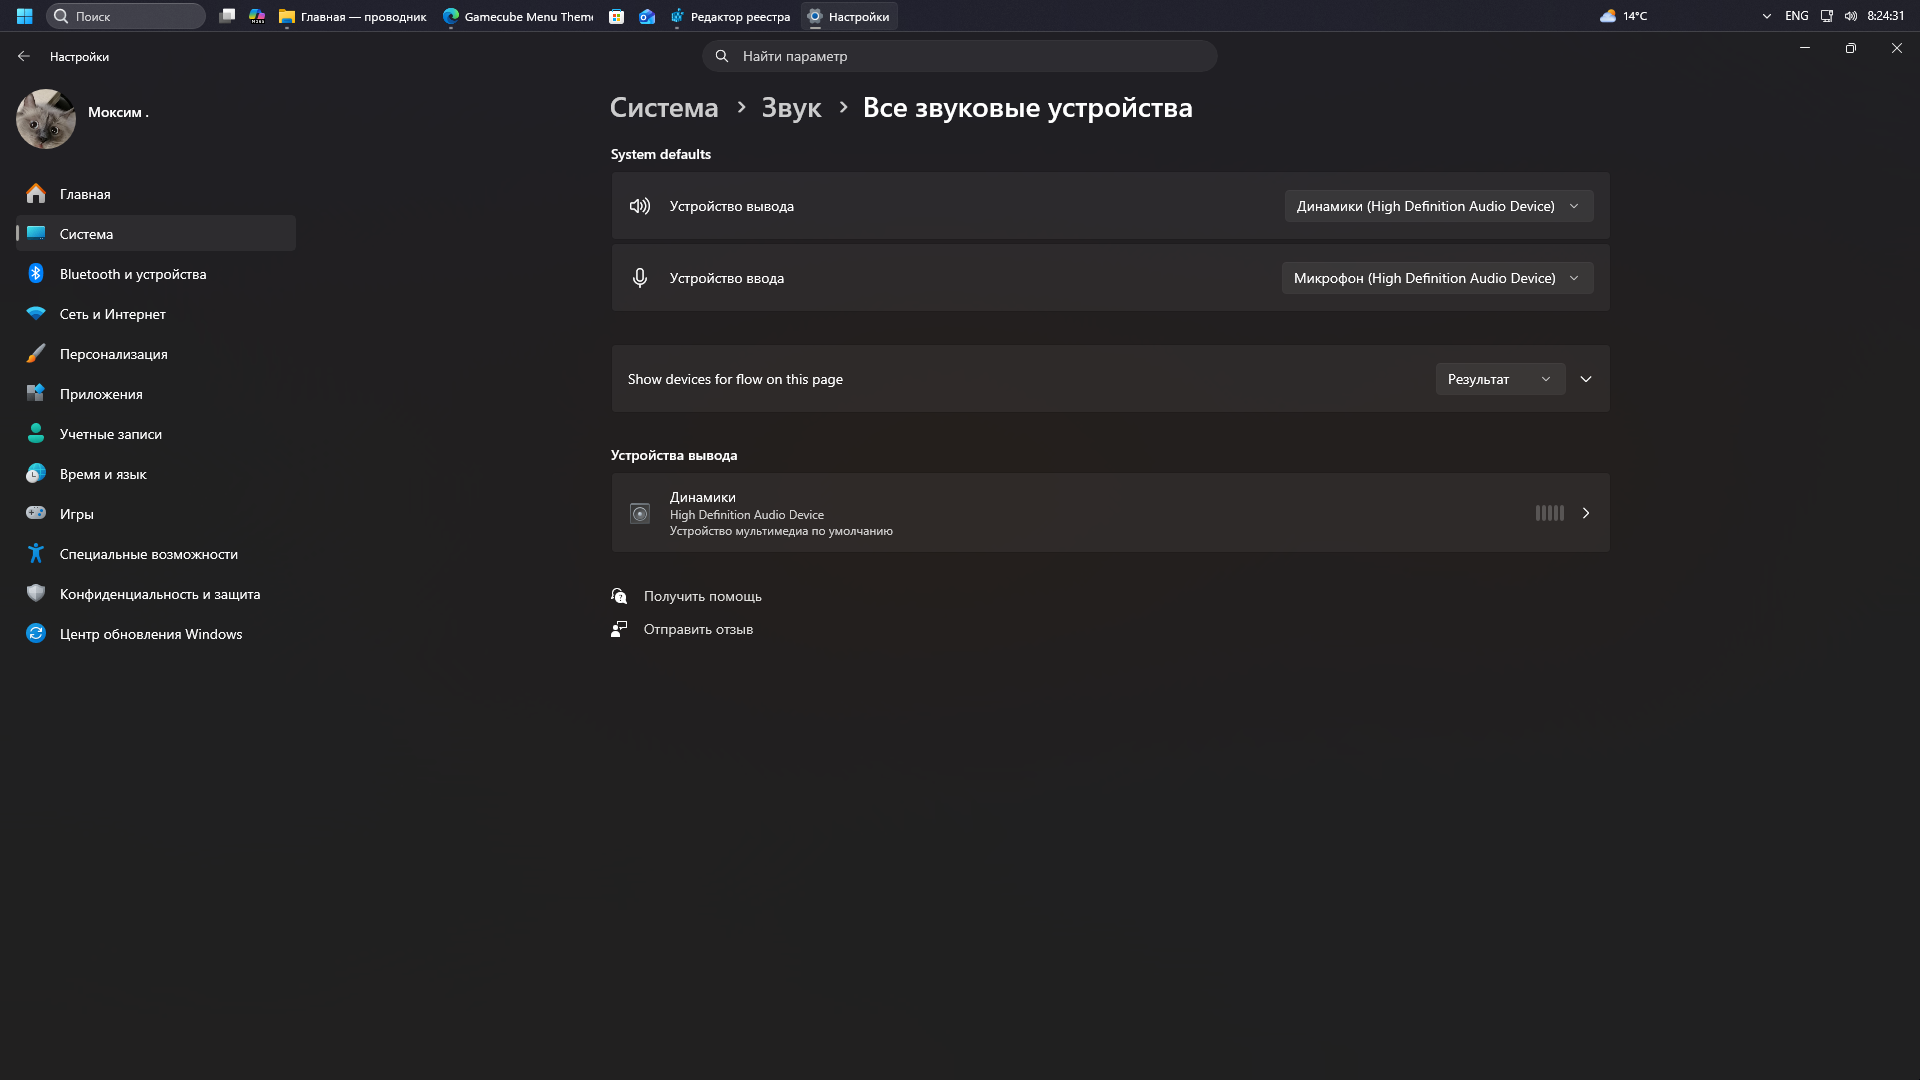
Task: Select Система in the sidebar
Action: [x=156, y=234]
